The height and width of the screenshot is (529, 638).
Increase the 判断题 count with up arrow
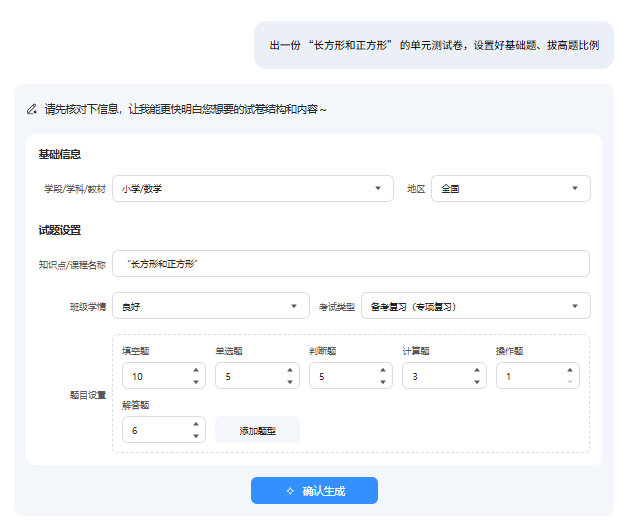(x=383, y=370)
